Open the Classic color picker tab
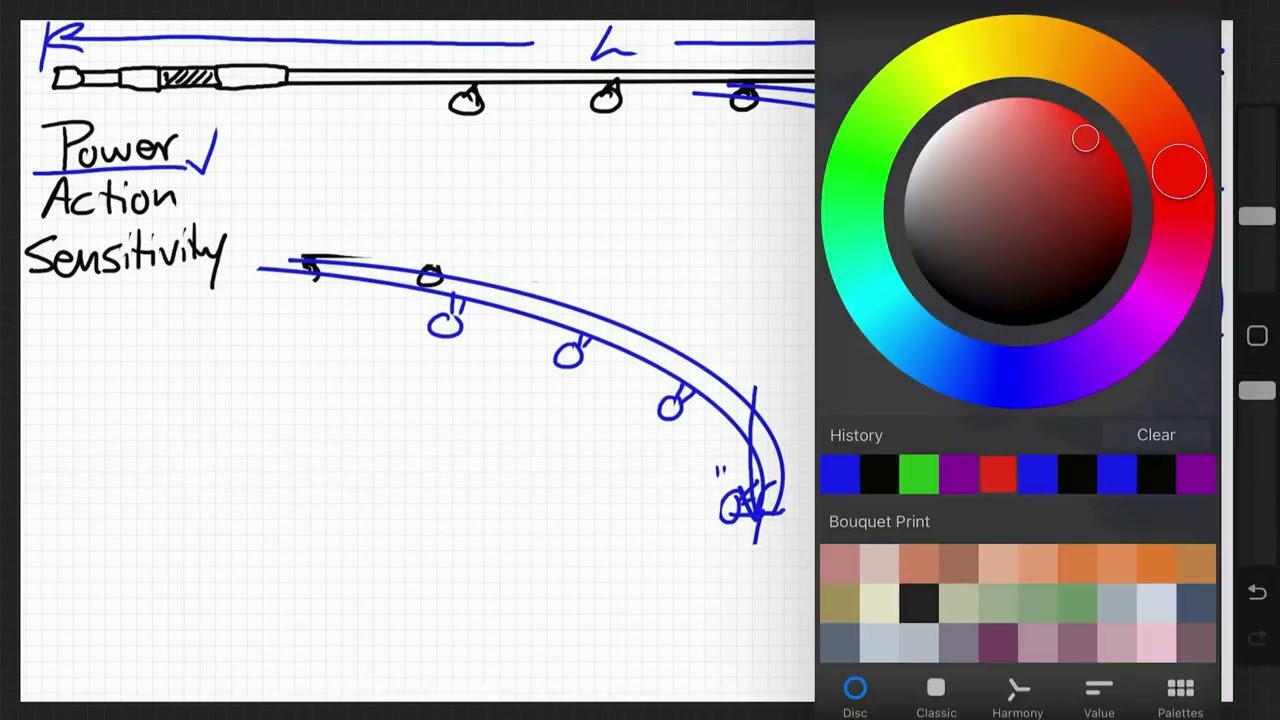Screen dimensions: 1280x720 936,697
